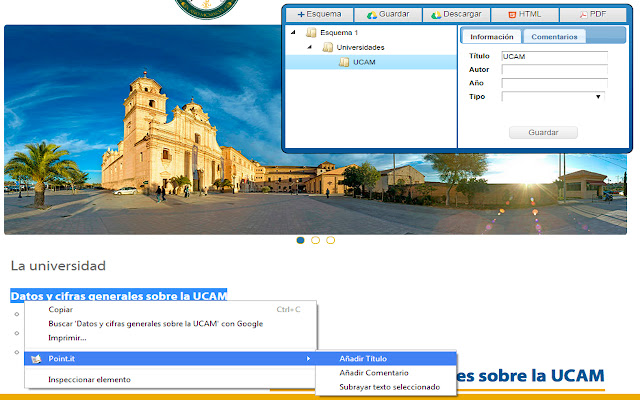Image resolution: width=640 pixels, height=400 pixels.
Task: Export the scheme as HTML
Action: coord(525,14)
